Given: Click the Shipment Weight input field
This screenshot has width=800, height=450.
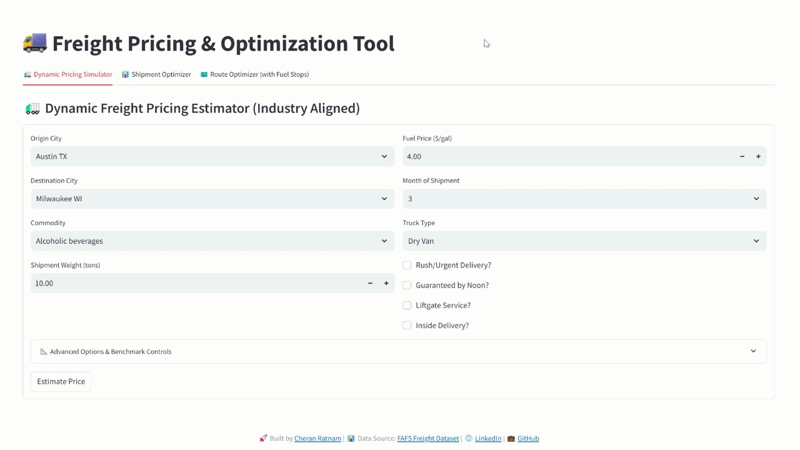Looking at the screenshot, I should pos(195,283).
